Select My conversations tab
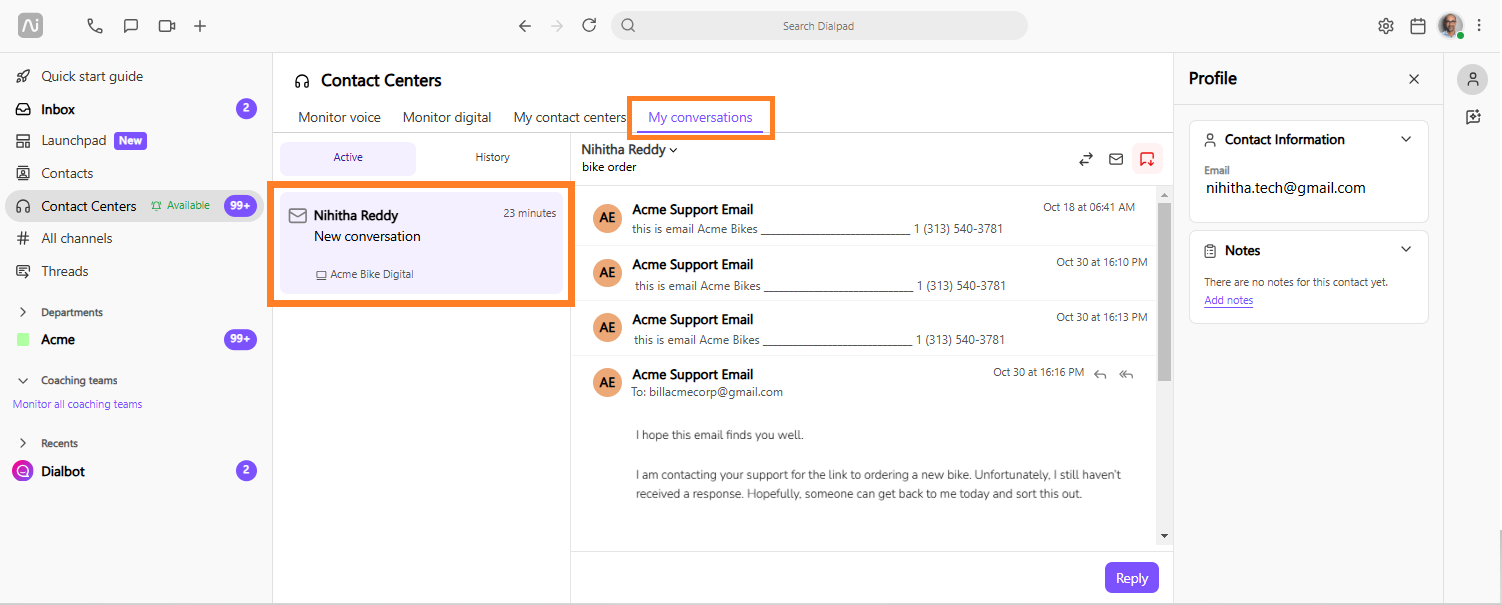 [x=700, y=117]
